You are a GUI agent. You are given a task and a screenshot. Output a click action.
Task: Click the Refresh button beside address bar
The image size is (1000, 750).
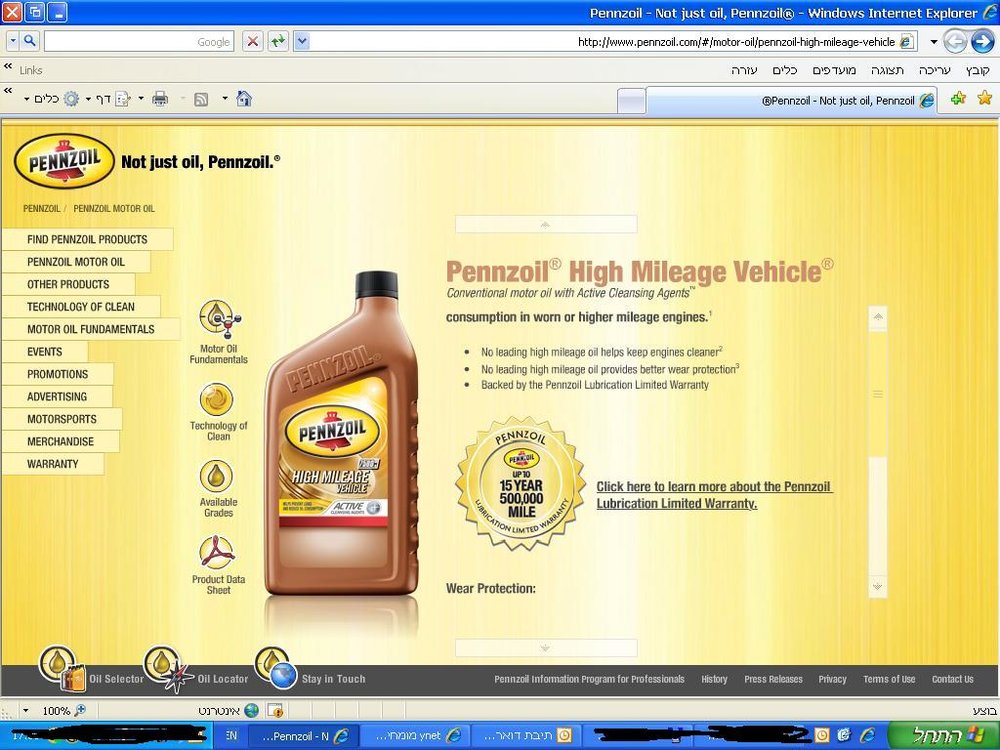click(x=277, y=41)
